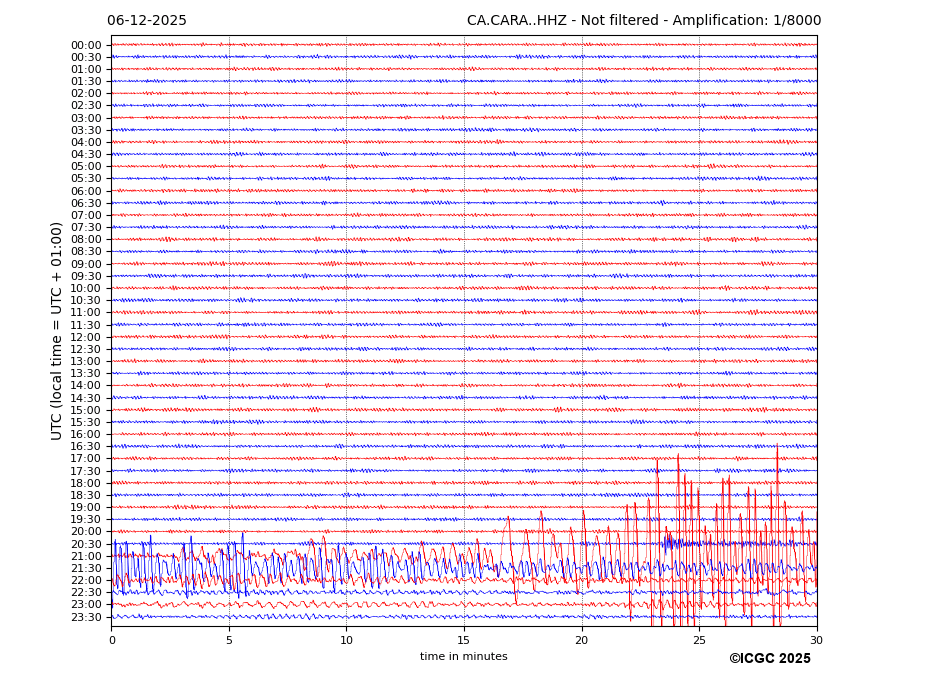The image size is (927, 696).
Task: Click the 15 tick on the minutes axis
Action: [x=464, y=640]
